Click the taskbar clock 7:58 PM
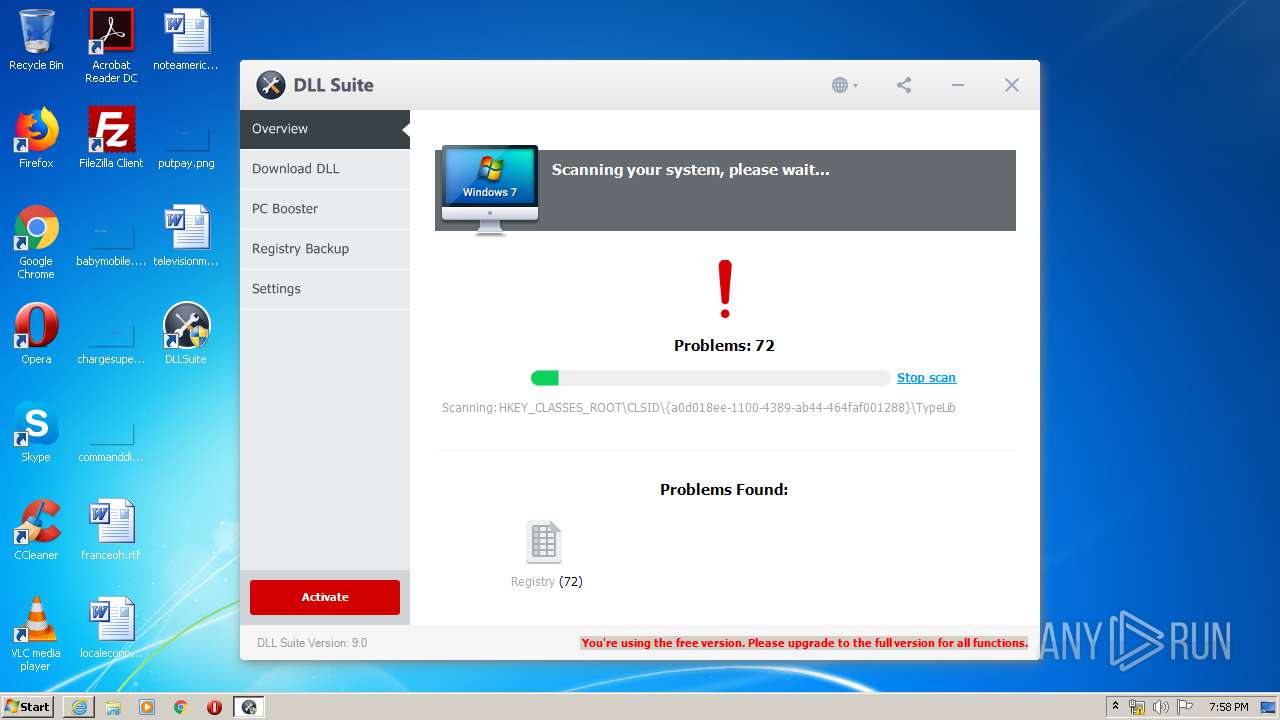The width and height of the screenshot is (1280, 720). pyautogui.click(x=1228, y=707)
